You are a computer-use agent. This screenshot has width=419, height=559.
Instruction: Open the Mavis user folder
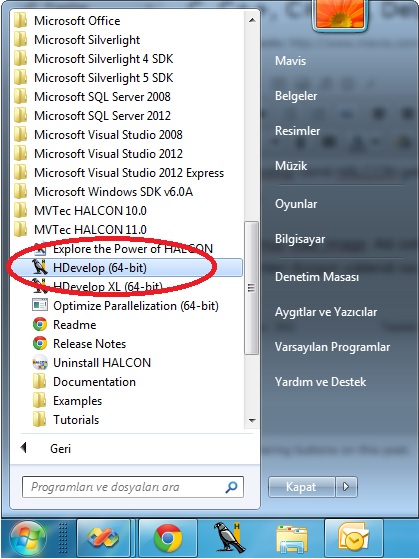tap(290, 61)
